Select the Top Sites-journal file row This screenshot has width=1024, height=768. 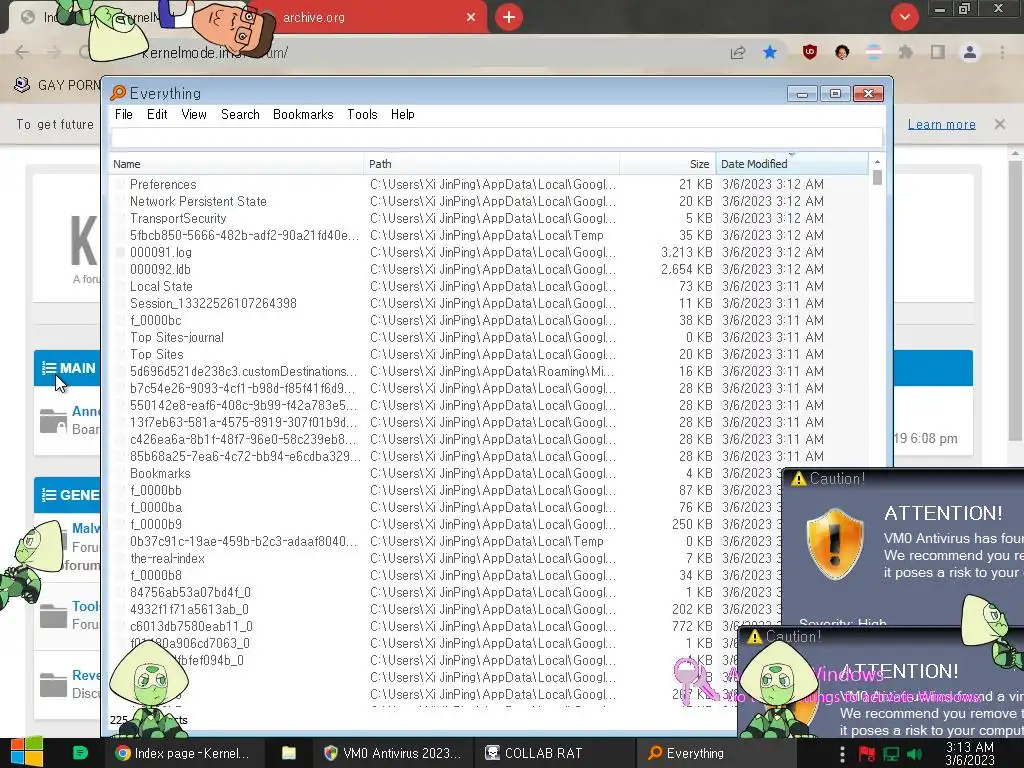[488, 337]
